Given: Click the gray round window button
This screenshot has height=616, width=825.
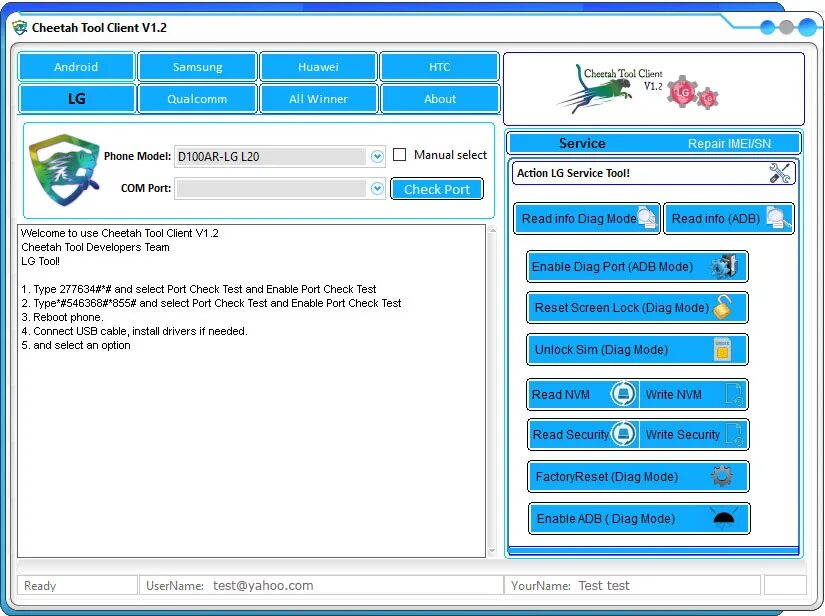Looking at the screenshot, I should coord(786,27).
